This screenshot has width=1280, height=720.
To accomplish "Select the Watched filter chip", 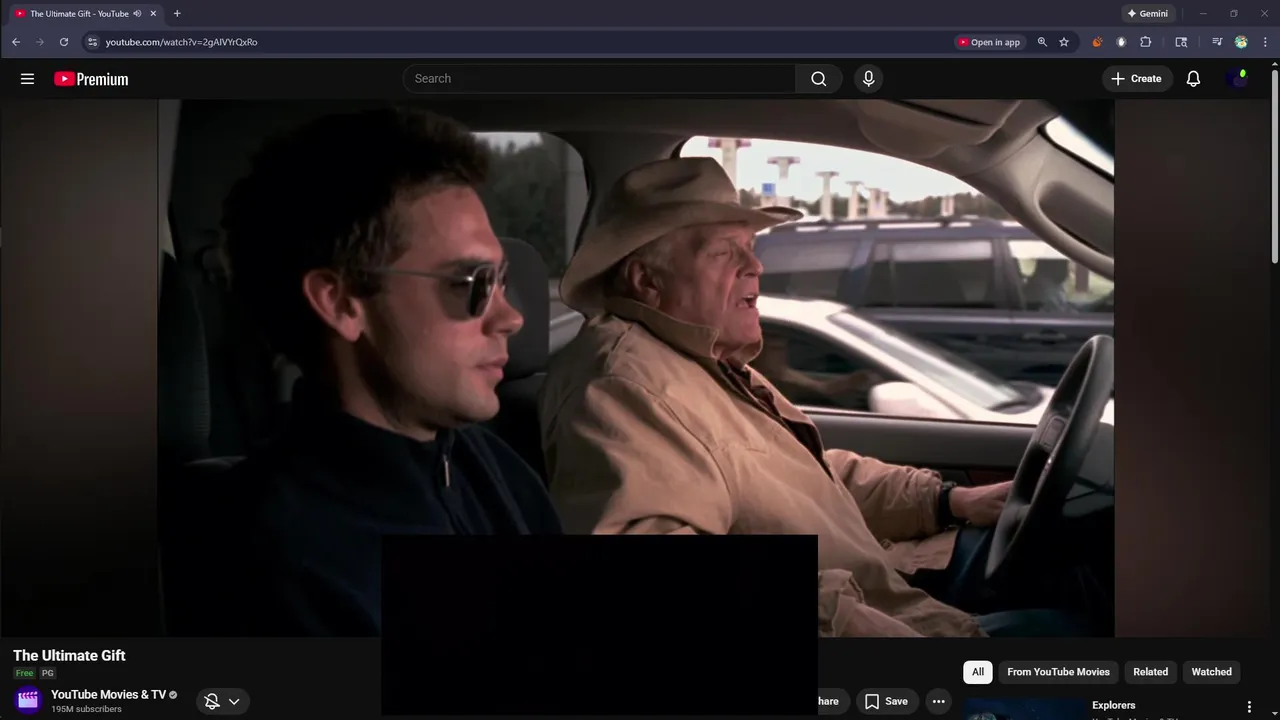I will pos(1211,672).
